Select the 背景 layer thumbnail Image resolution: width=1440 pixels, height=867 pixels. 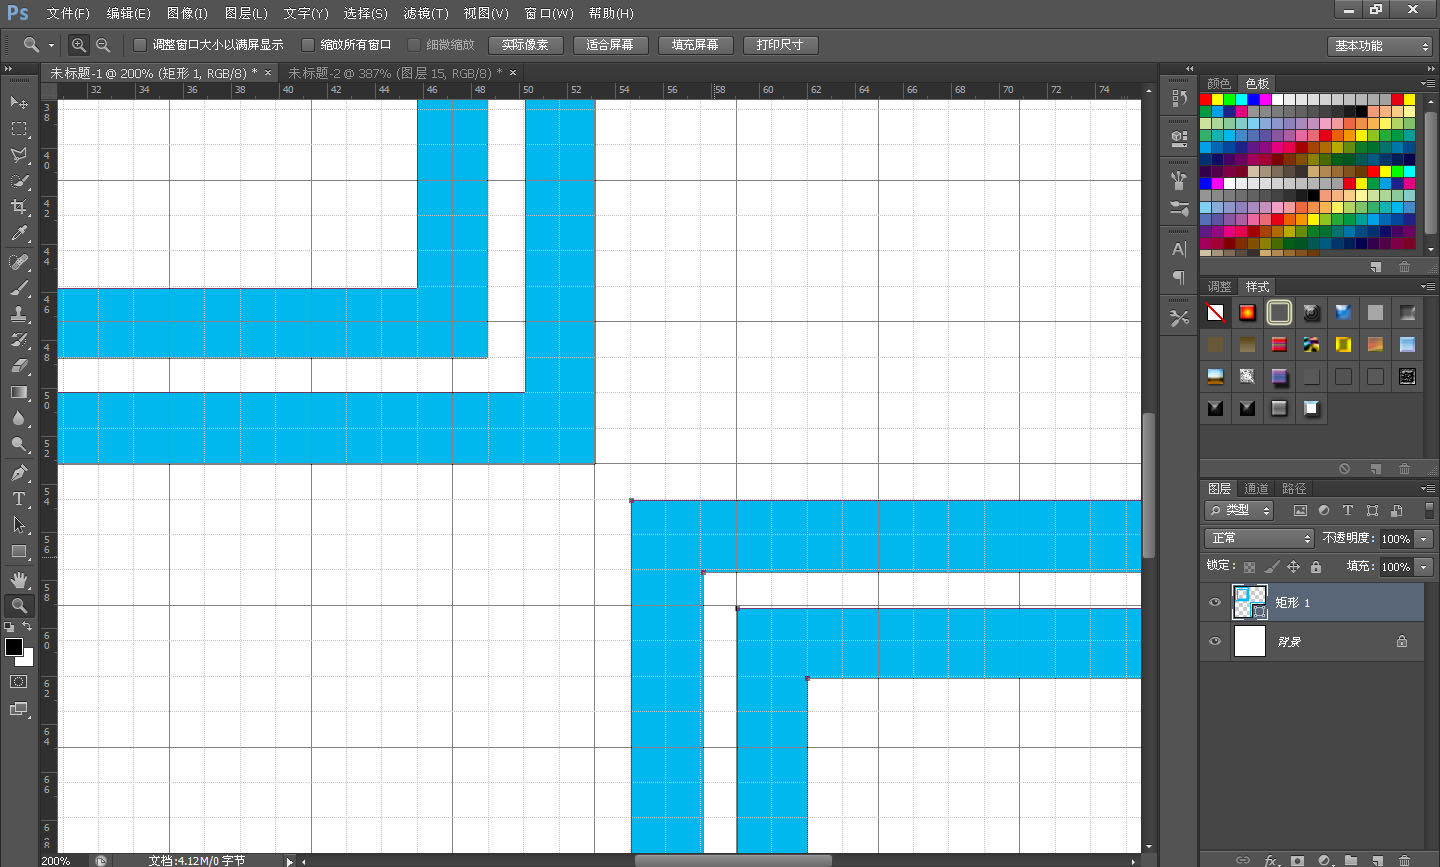(x=1250, y=641)
